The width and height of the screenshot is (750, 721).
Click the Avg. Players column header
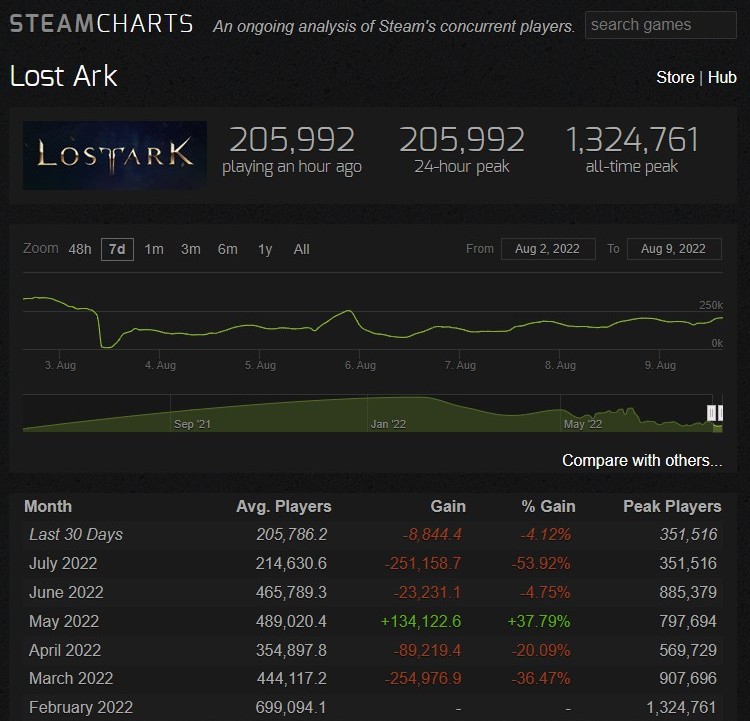click(x=284, y=506)
